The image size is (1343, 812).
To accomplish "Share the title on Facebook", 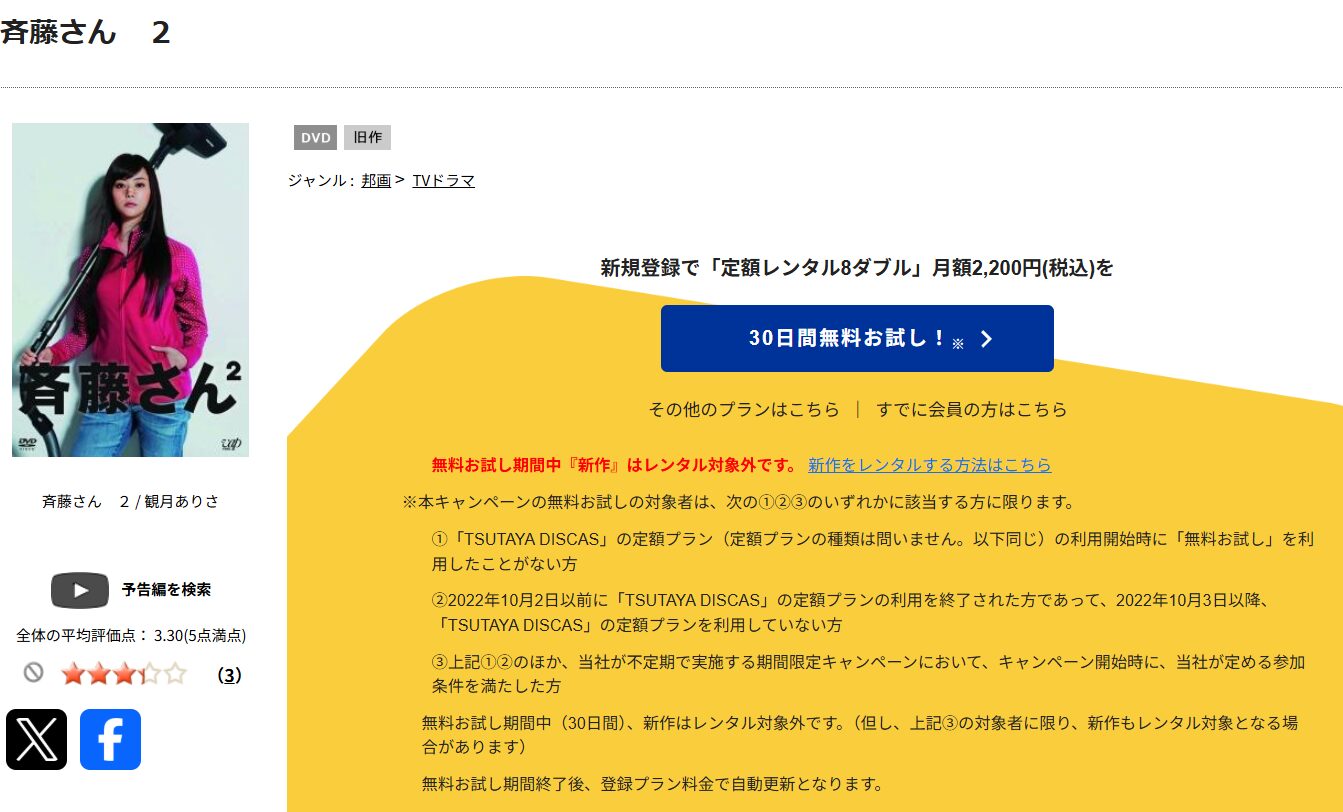I will 110,739.
